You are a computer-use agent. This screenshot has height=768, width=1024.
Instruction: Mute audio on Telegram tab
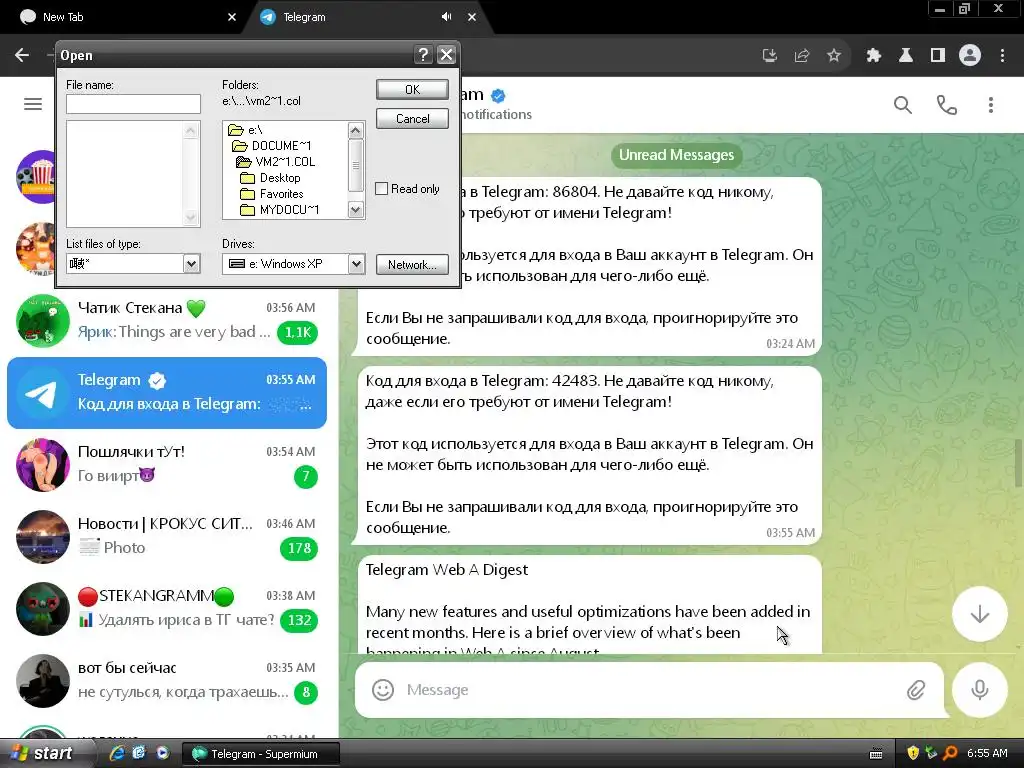coord(447,17)
